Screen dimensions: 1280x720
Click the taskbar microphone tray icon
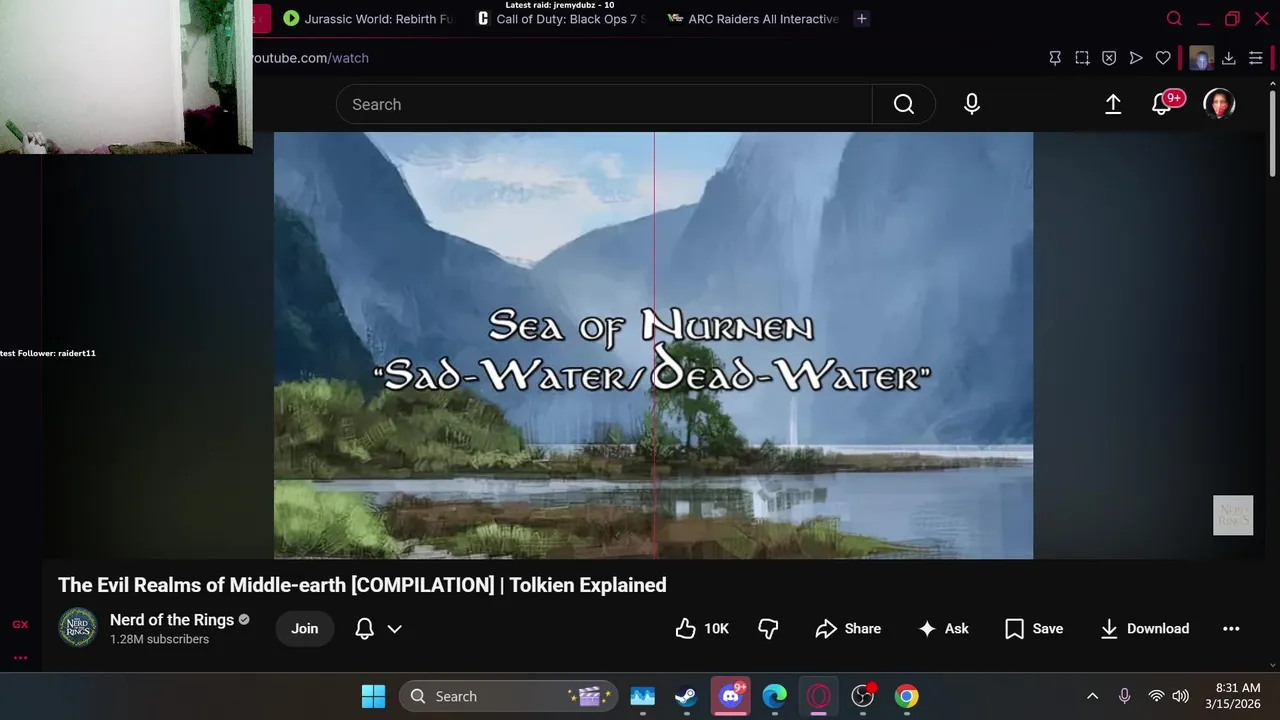(x=1125, y=696)
